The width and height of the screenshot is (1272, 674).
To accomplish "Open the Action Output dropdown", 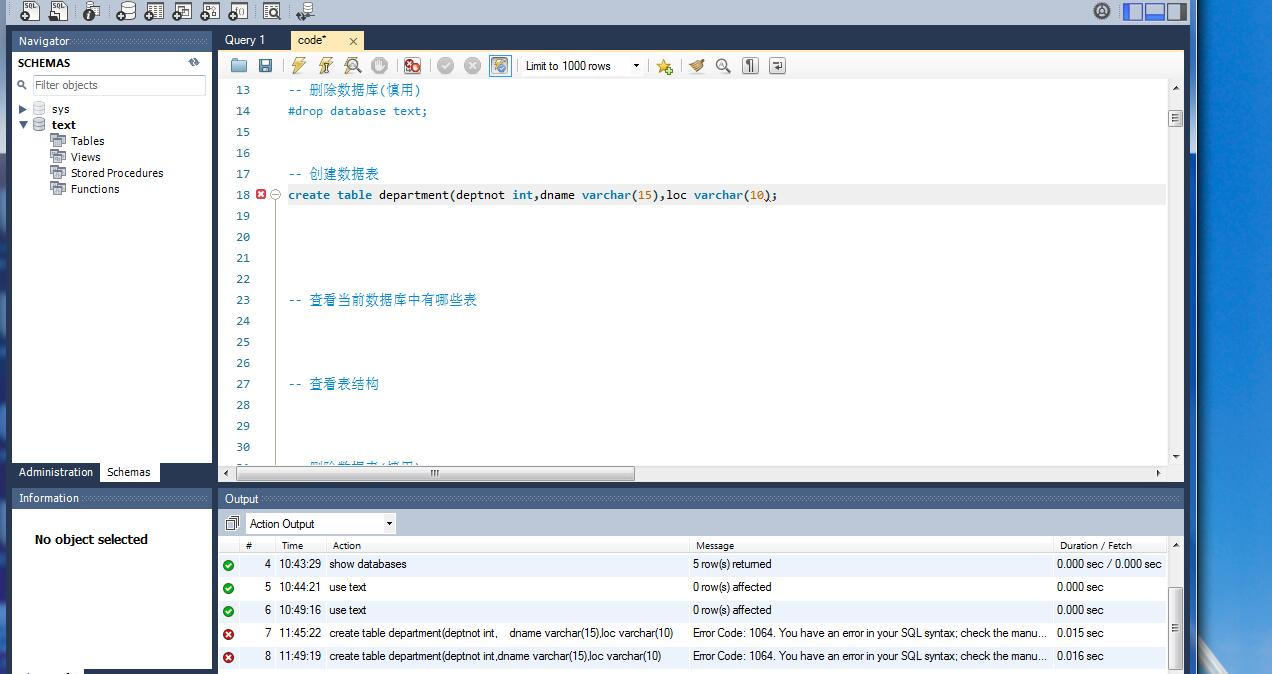I will click(320, 524).
